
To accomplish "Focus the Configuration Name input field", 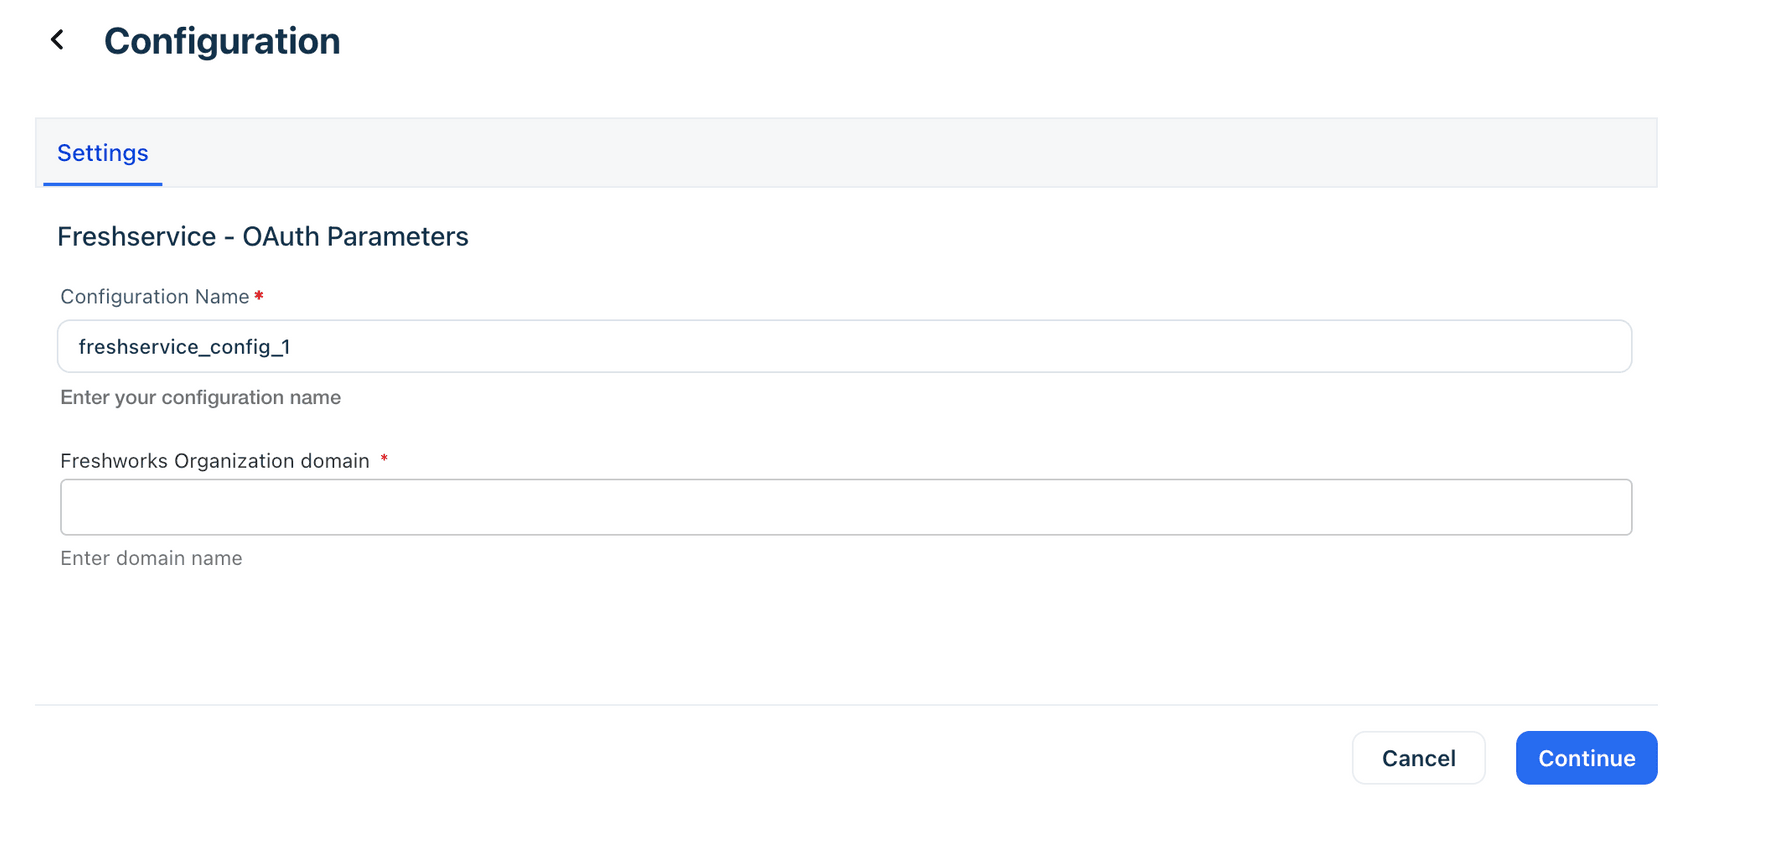I will click(844, 346).
